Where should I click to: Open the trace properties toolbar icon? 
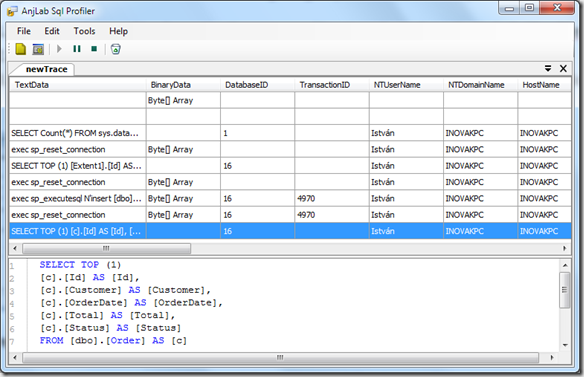coord(38,49)
